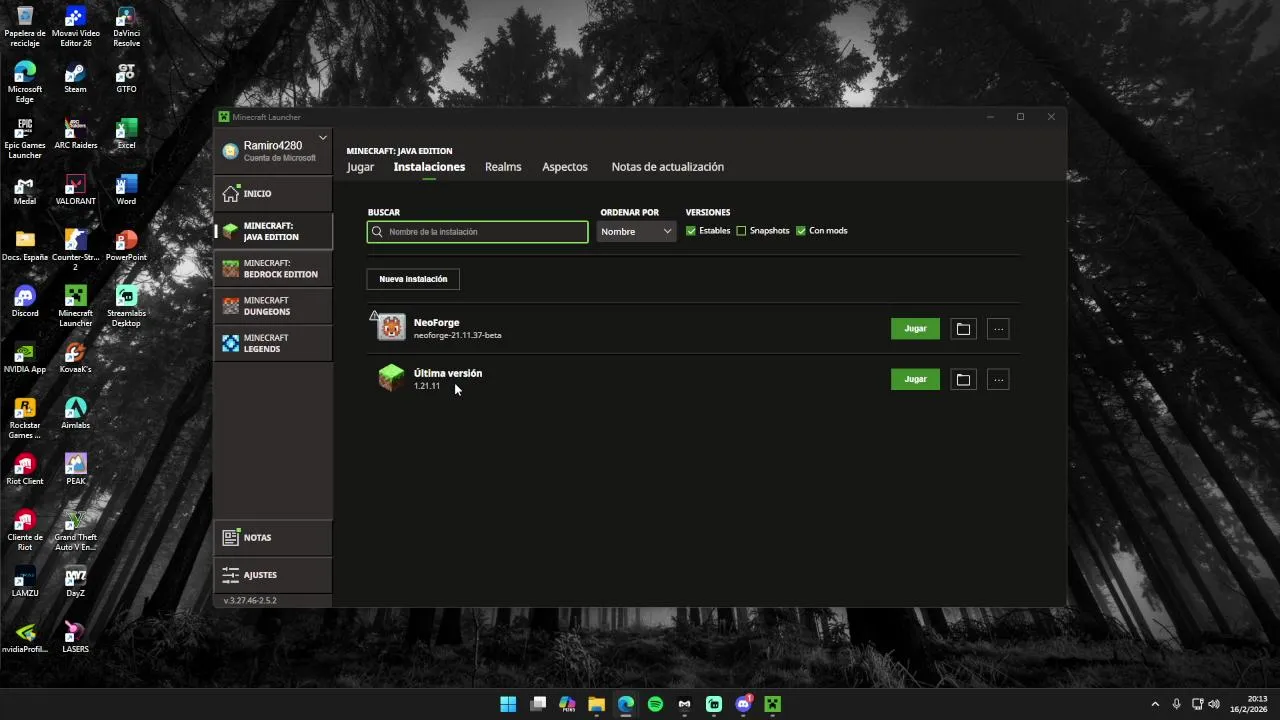Check the Snapshots versions checkbox
This screenshot has width=1280, height=720.
[x=741, y=231]
